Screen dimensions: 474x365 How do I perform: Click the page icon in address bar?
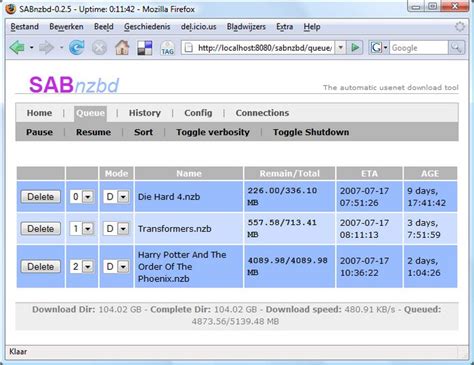coord(189,48)
